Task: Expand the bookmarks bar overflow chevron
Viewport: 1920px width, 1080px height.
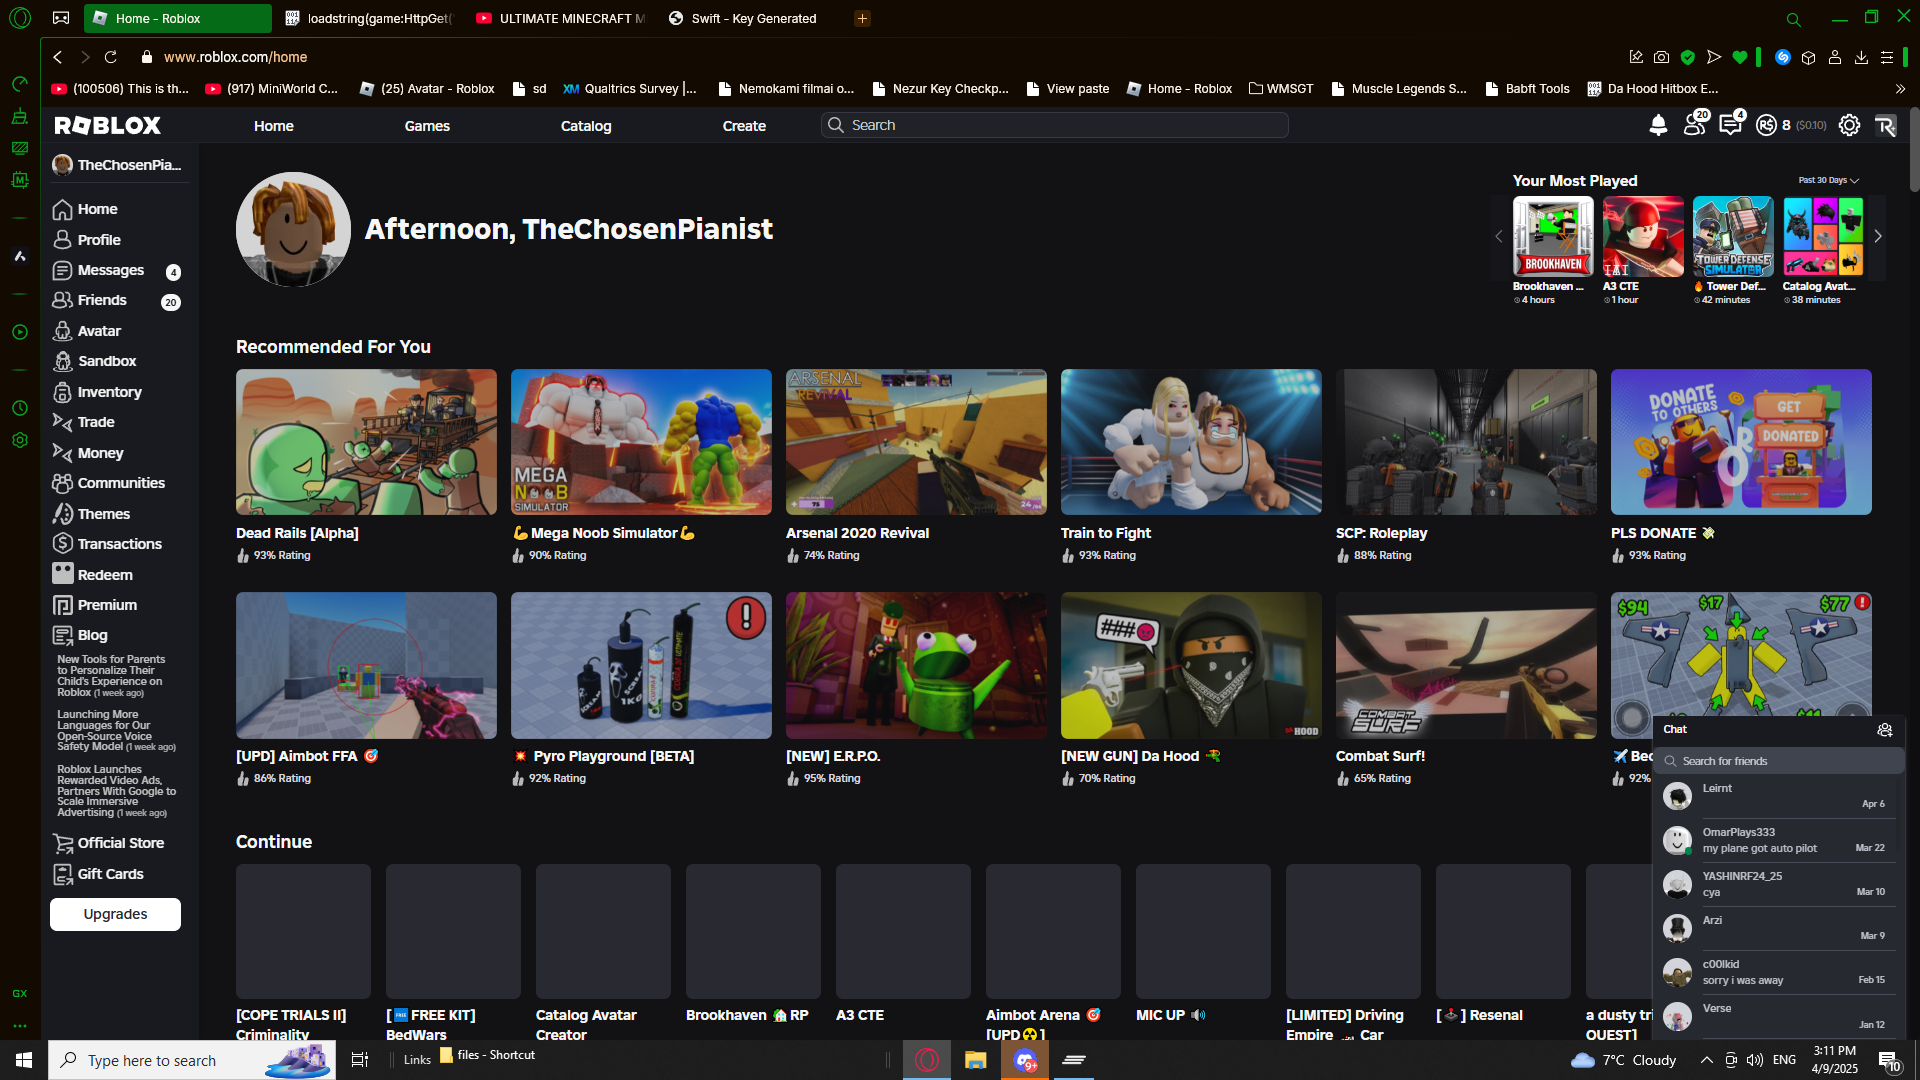Action: [1900, 89]
